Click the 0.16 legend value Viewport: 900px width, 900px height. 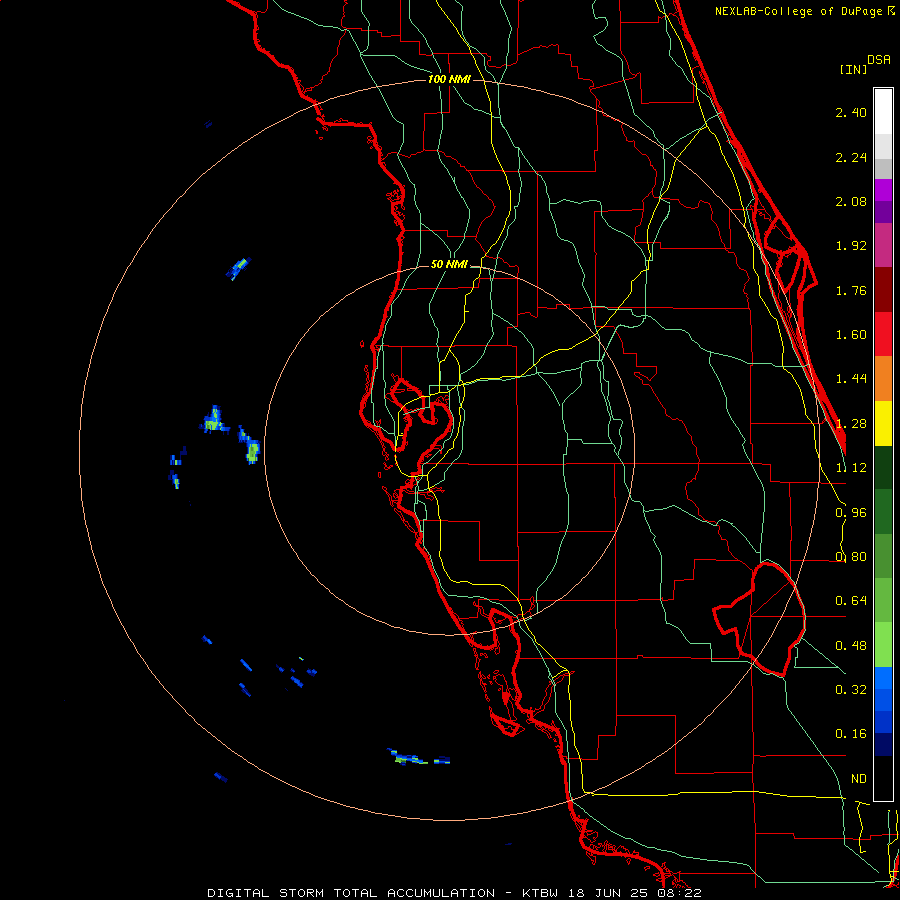851,734
